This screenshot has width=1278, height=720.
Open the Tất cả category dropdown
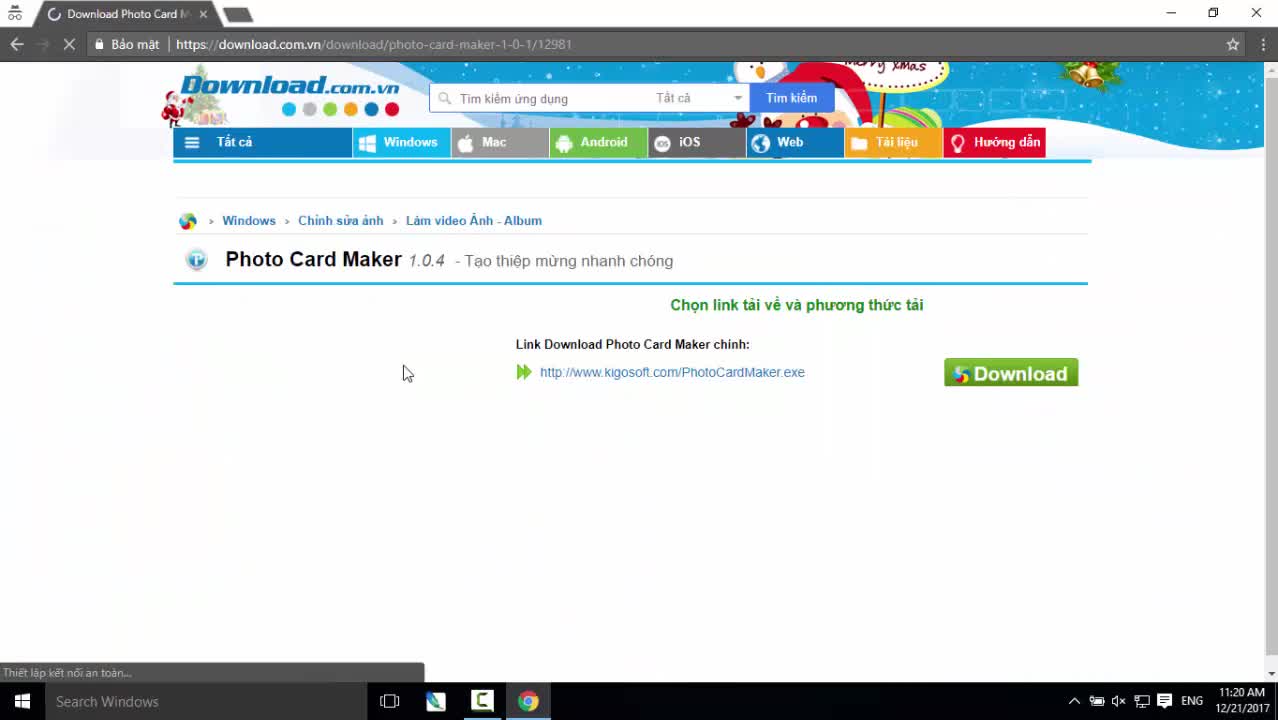click(699, 98)
